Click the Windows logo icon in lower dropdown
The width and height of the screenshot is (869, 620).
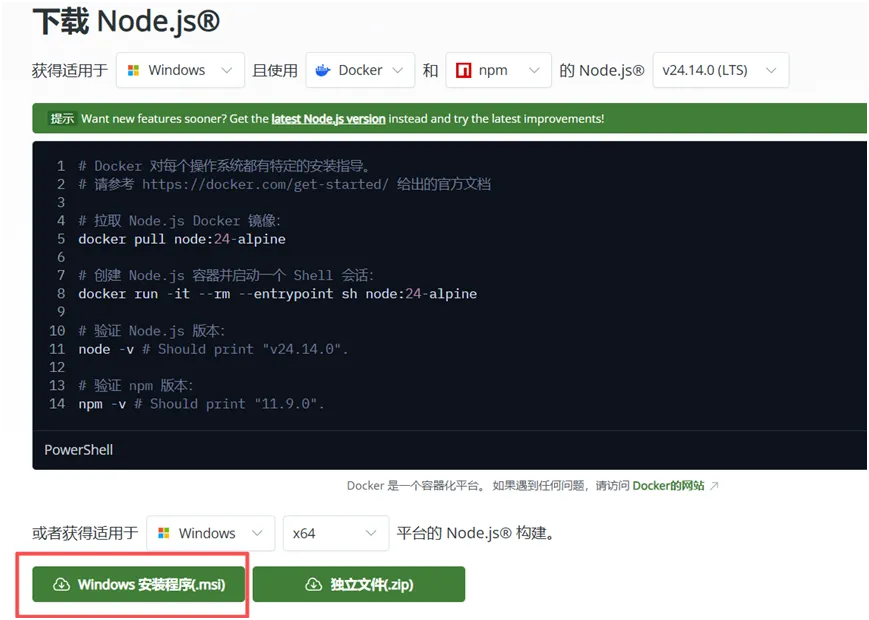pyautogui.click(x=163, y=533)
